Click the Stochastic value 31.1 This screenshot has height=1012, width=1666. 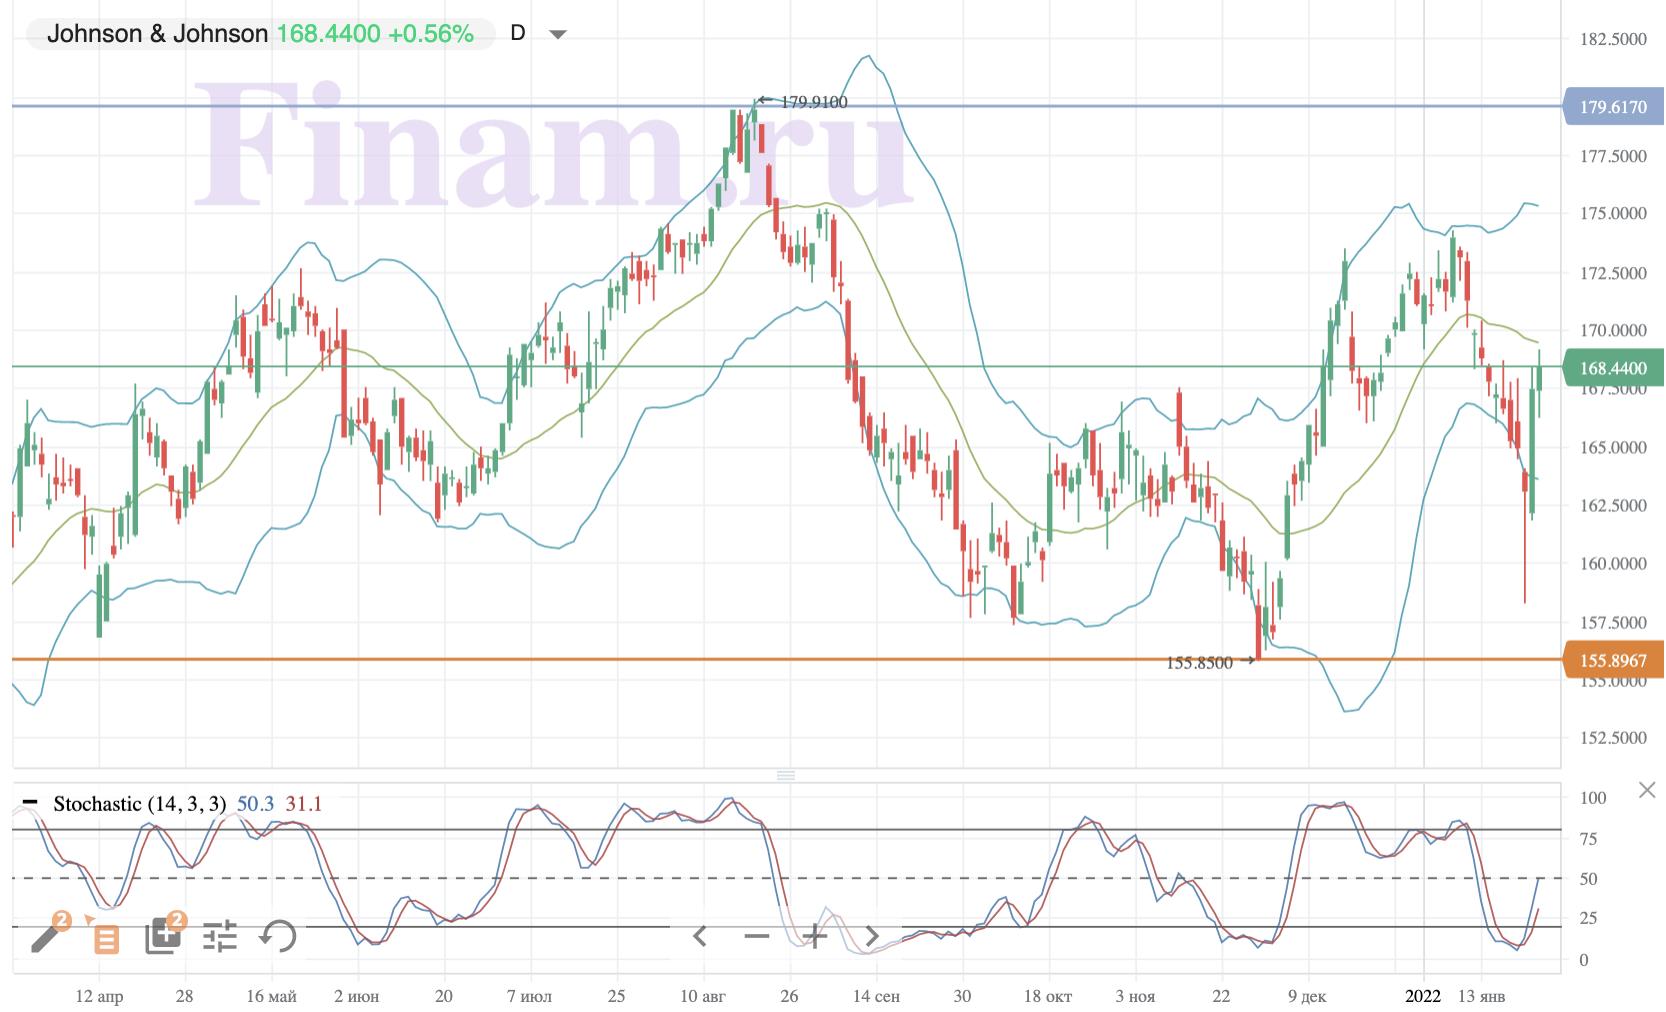pos(304,804)
